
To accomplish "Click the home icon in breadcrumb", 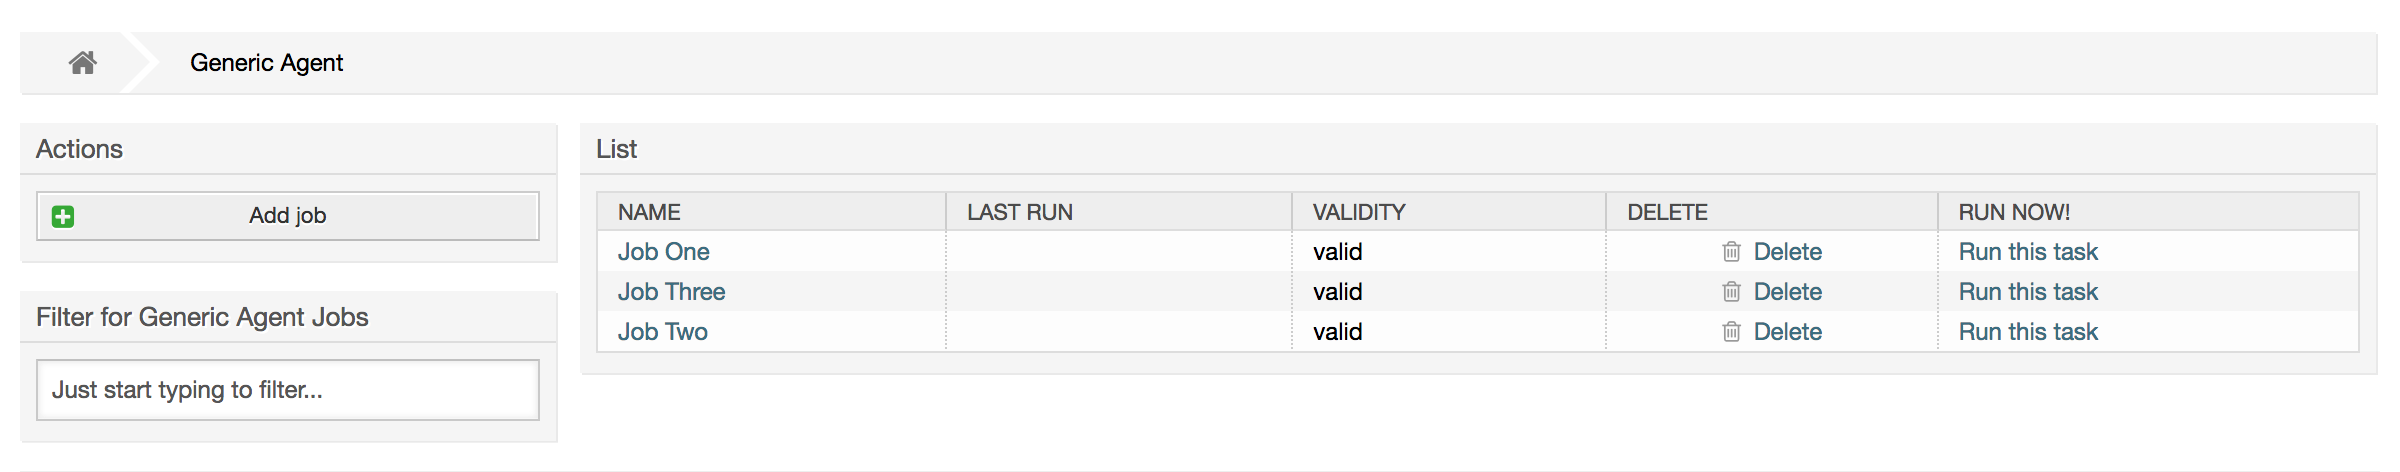I will [x=82, y=63].
